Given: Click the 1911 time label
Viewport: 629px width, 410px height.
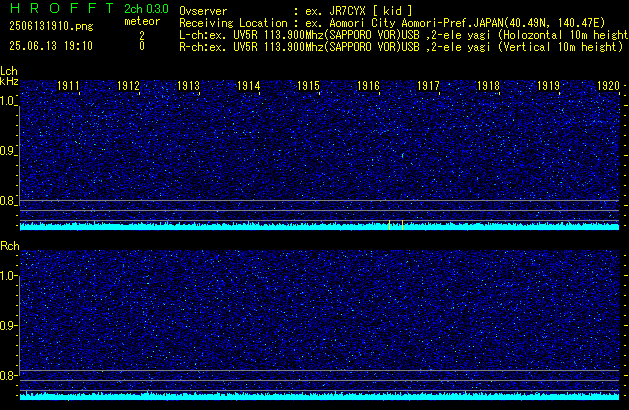Looking at the screenshot, I should [68, 86].
